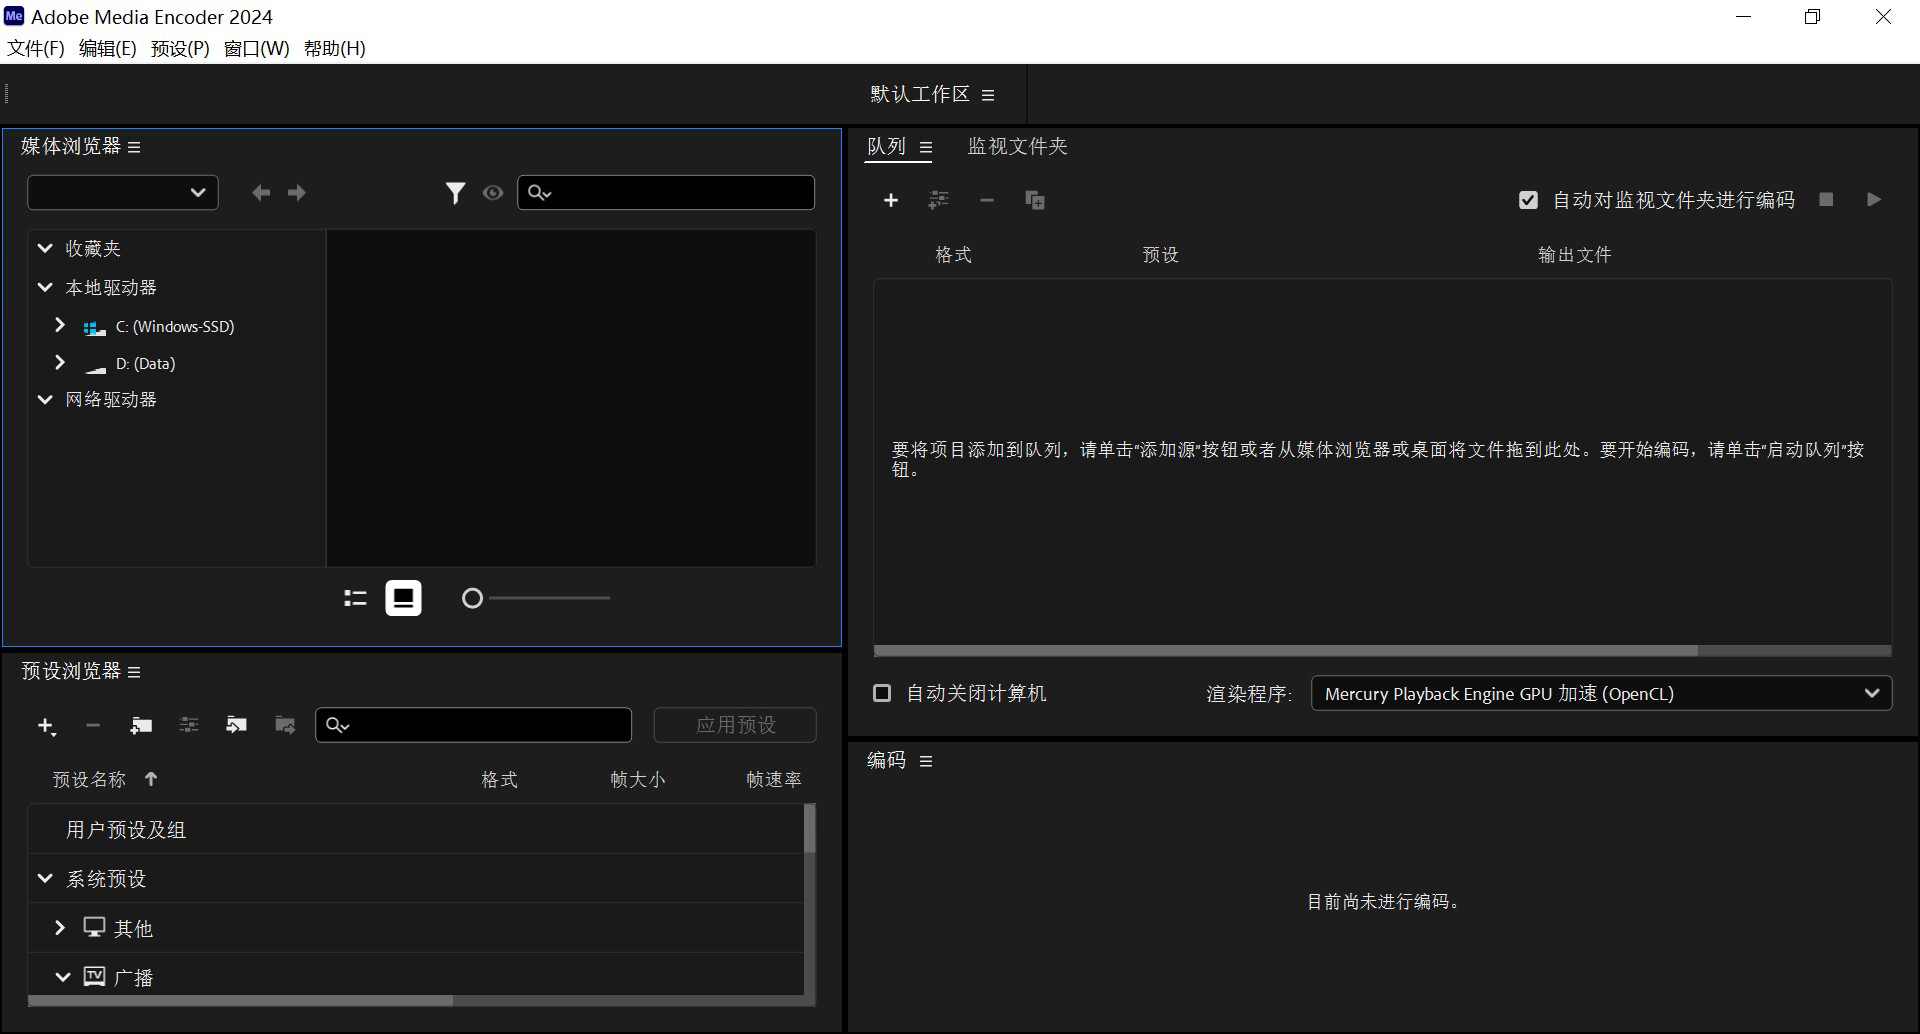Click the 预设名称 column header

(x=89, y=779)
